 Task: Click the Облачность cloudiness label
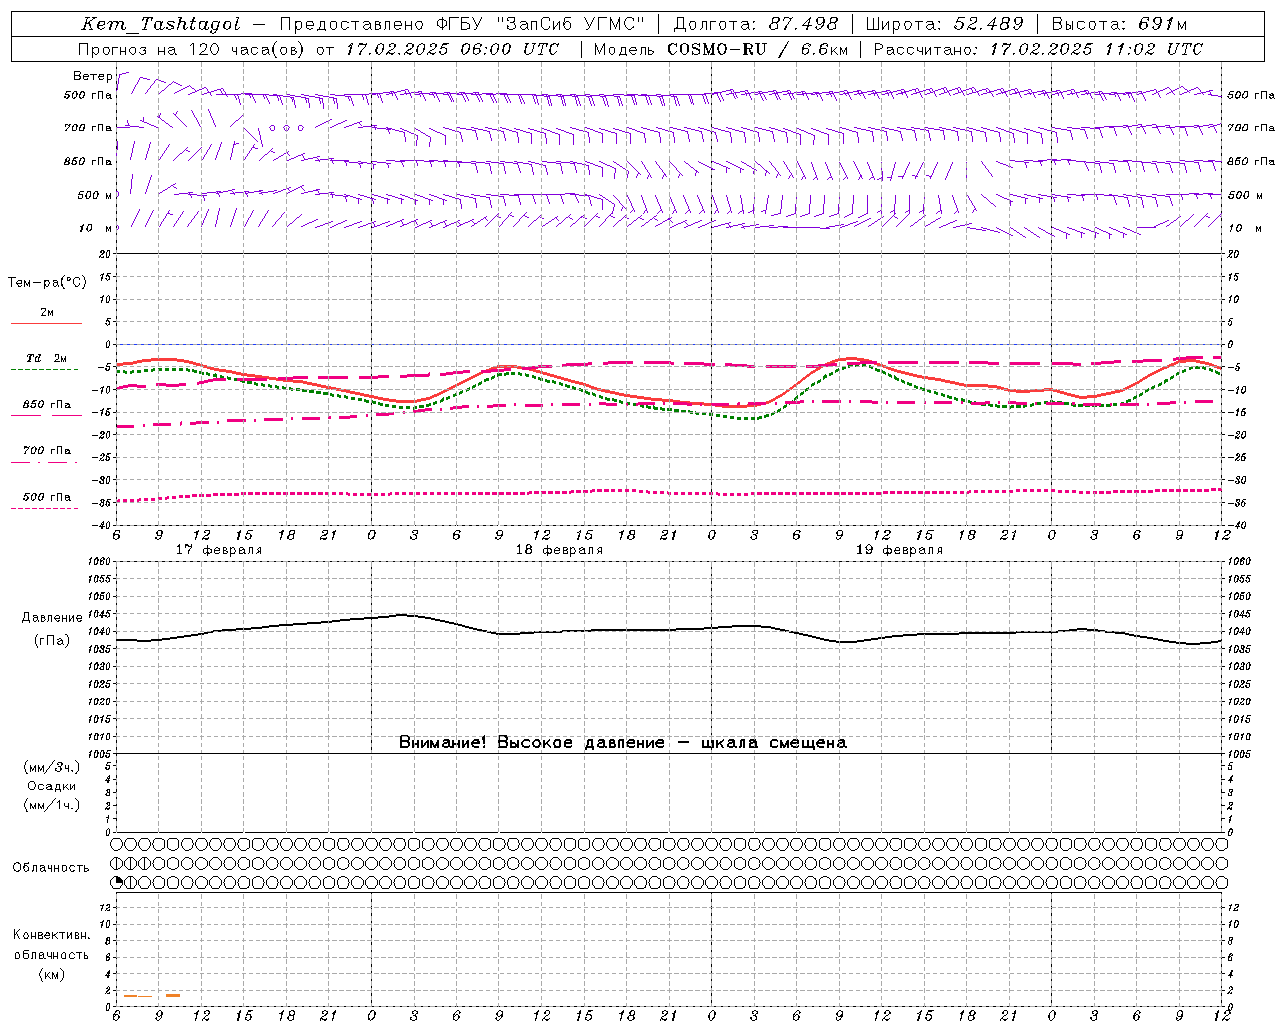click(51, 867)
